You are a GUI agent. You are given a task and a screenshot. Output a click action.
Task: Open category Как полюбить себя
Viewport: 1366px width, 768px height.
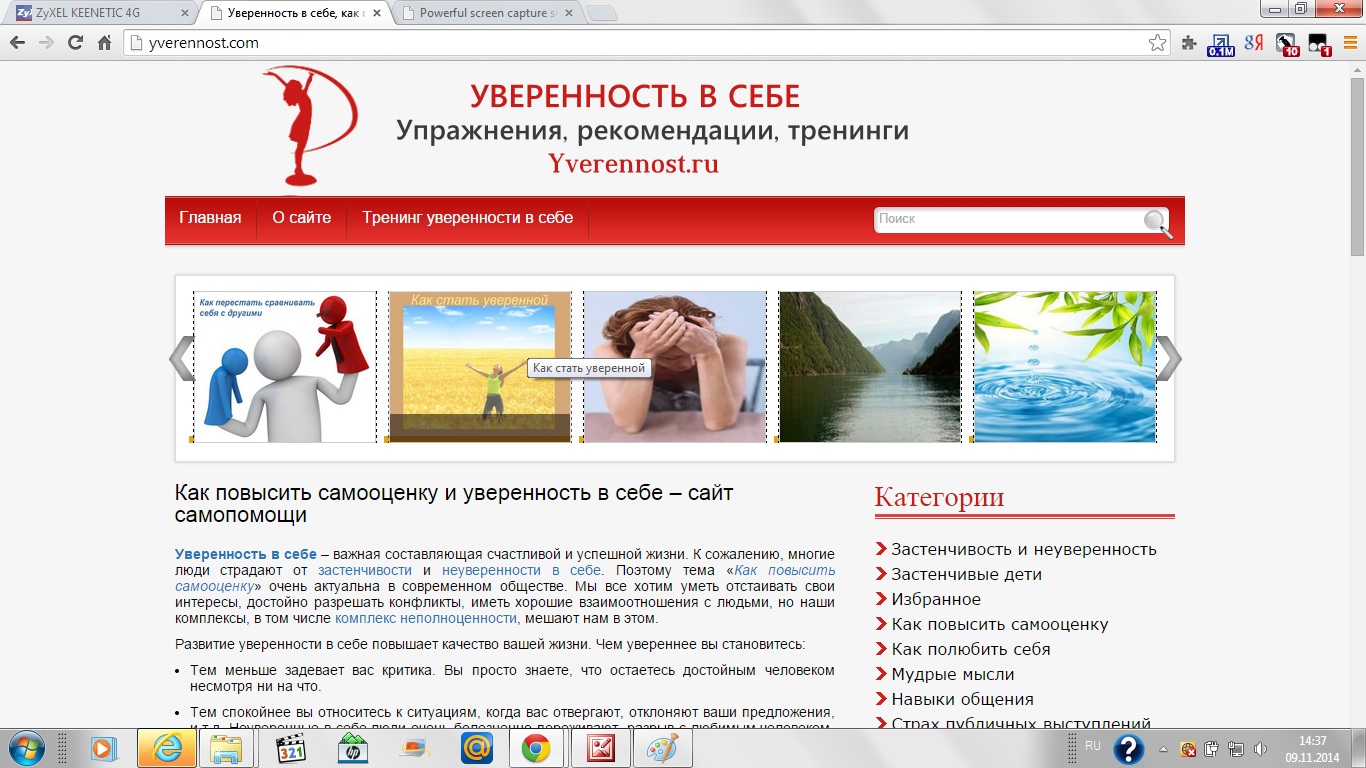pos(971,649)
